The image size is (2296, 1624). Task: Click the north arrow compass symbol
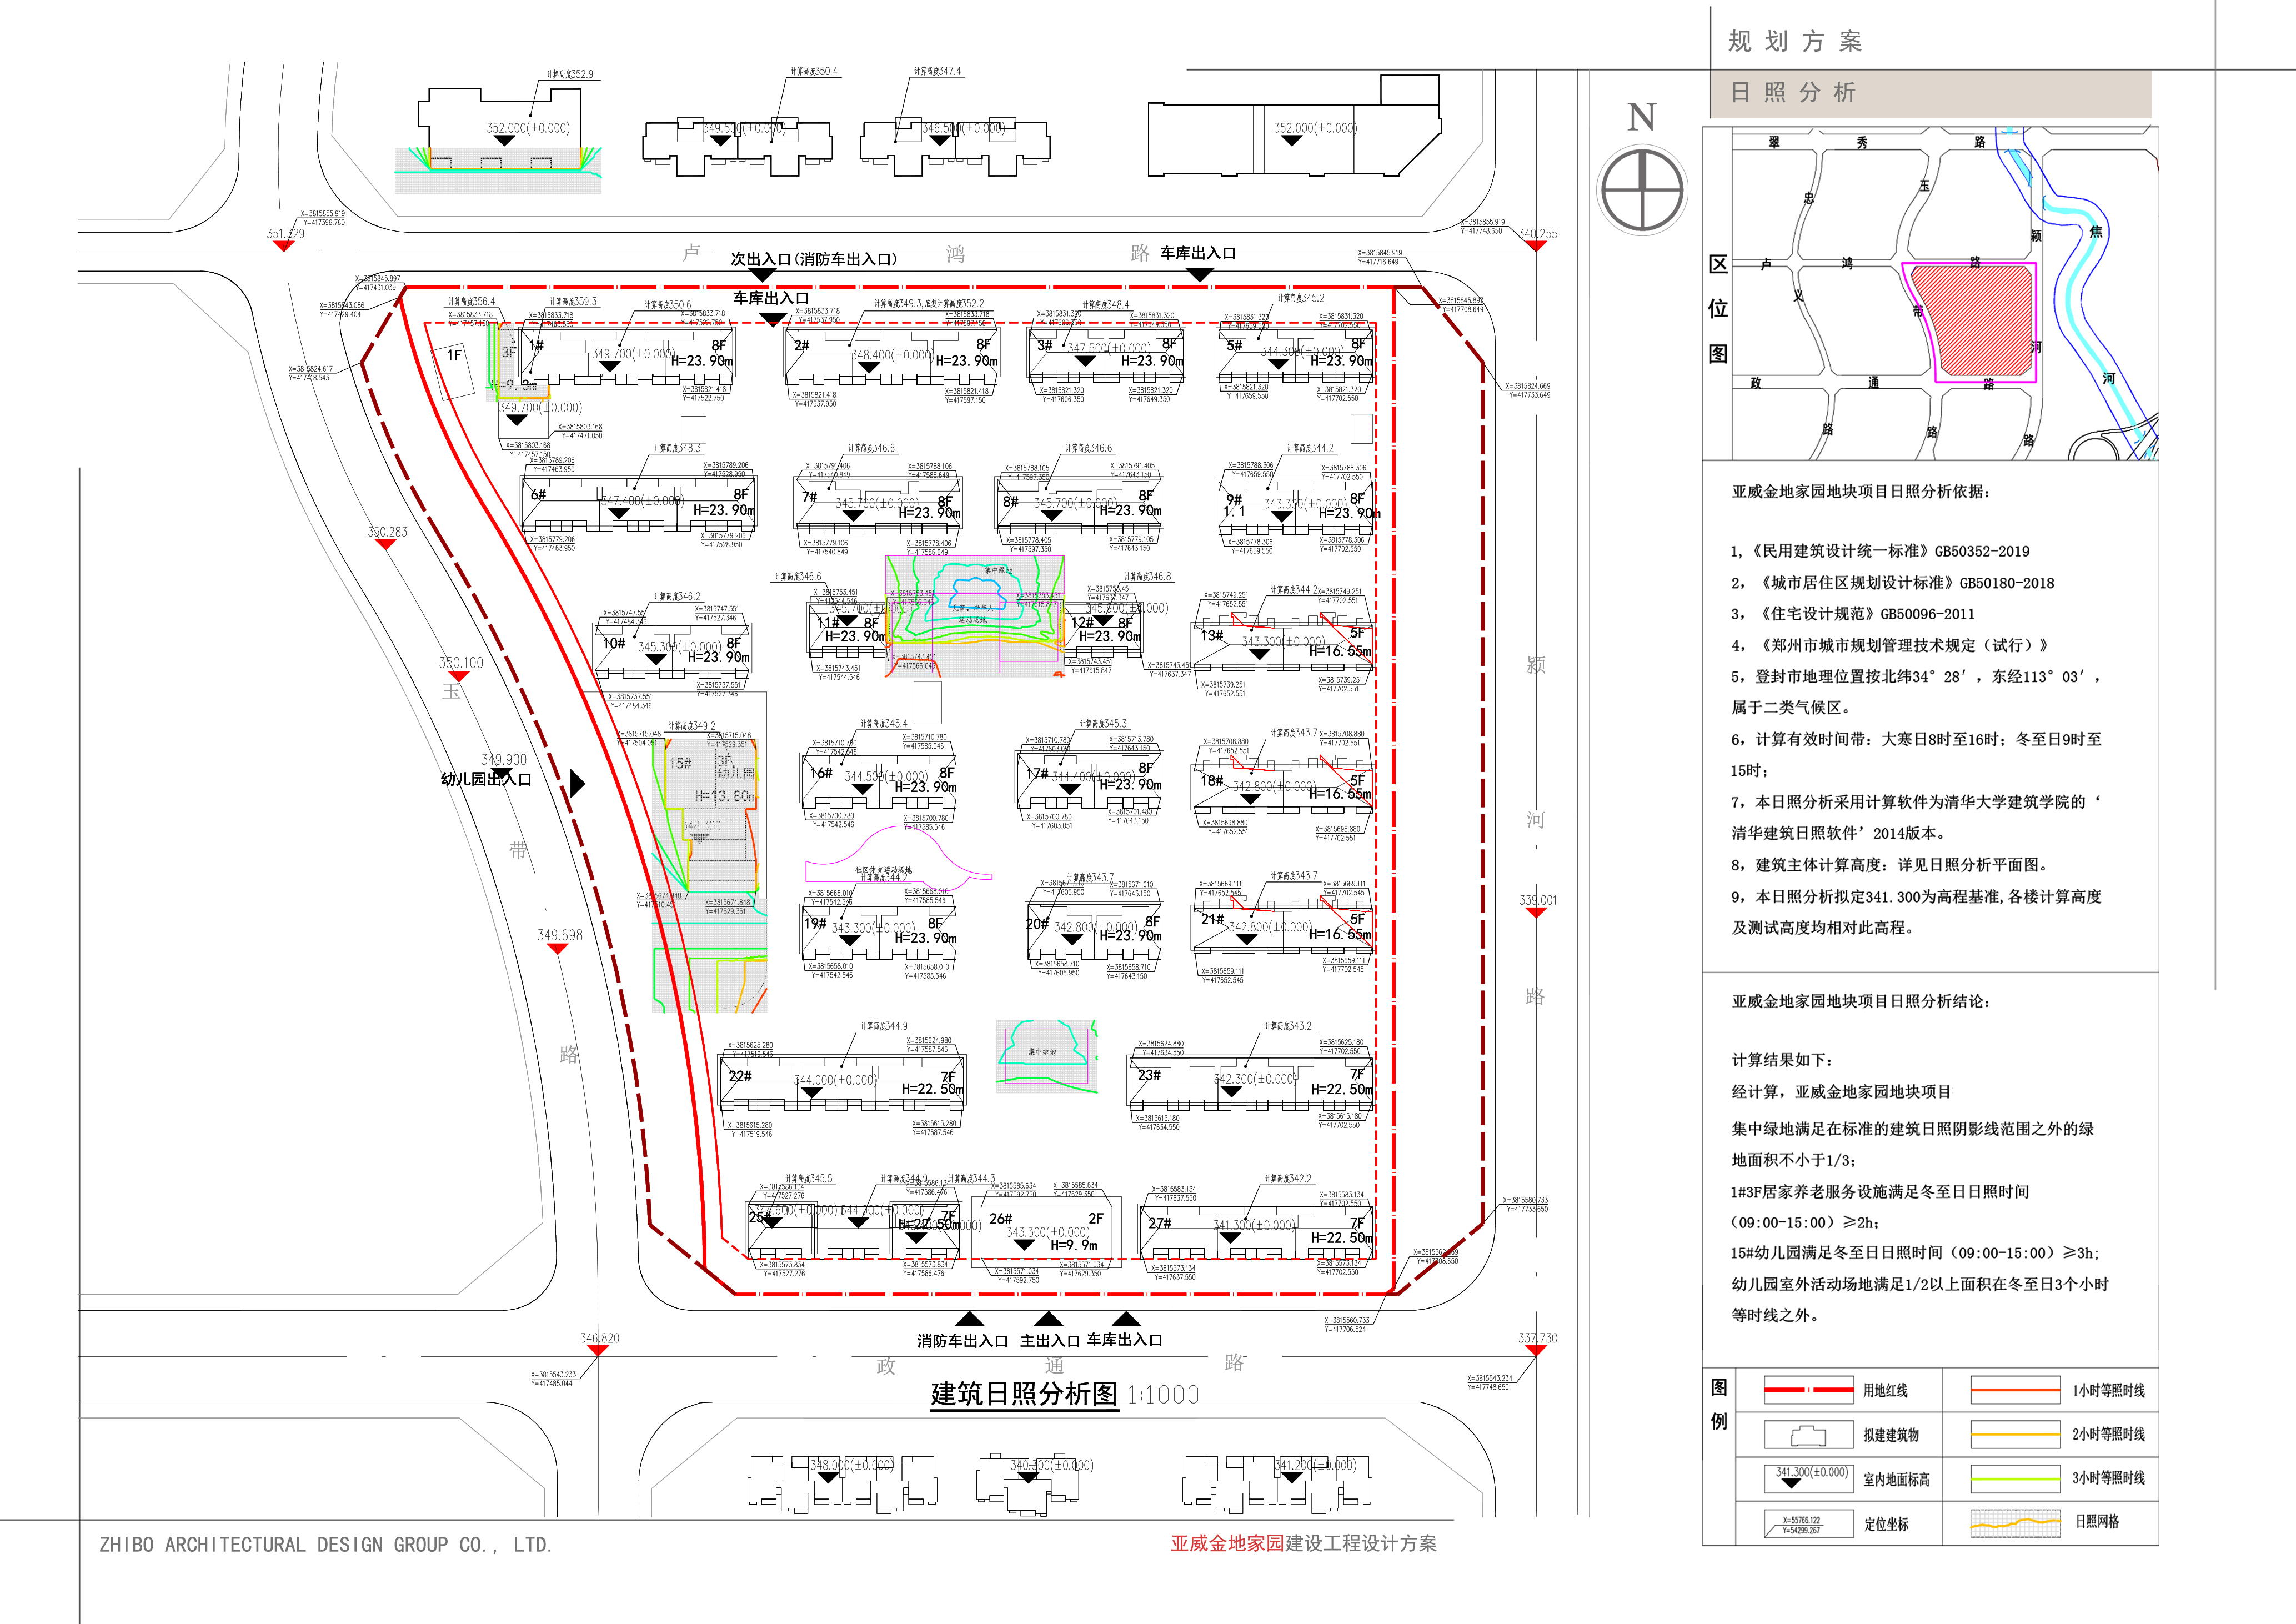(1642, 190)
